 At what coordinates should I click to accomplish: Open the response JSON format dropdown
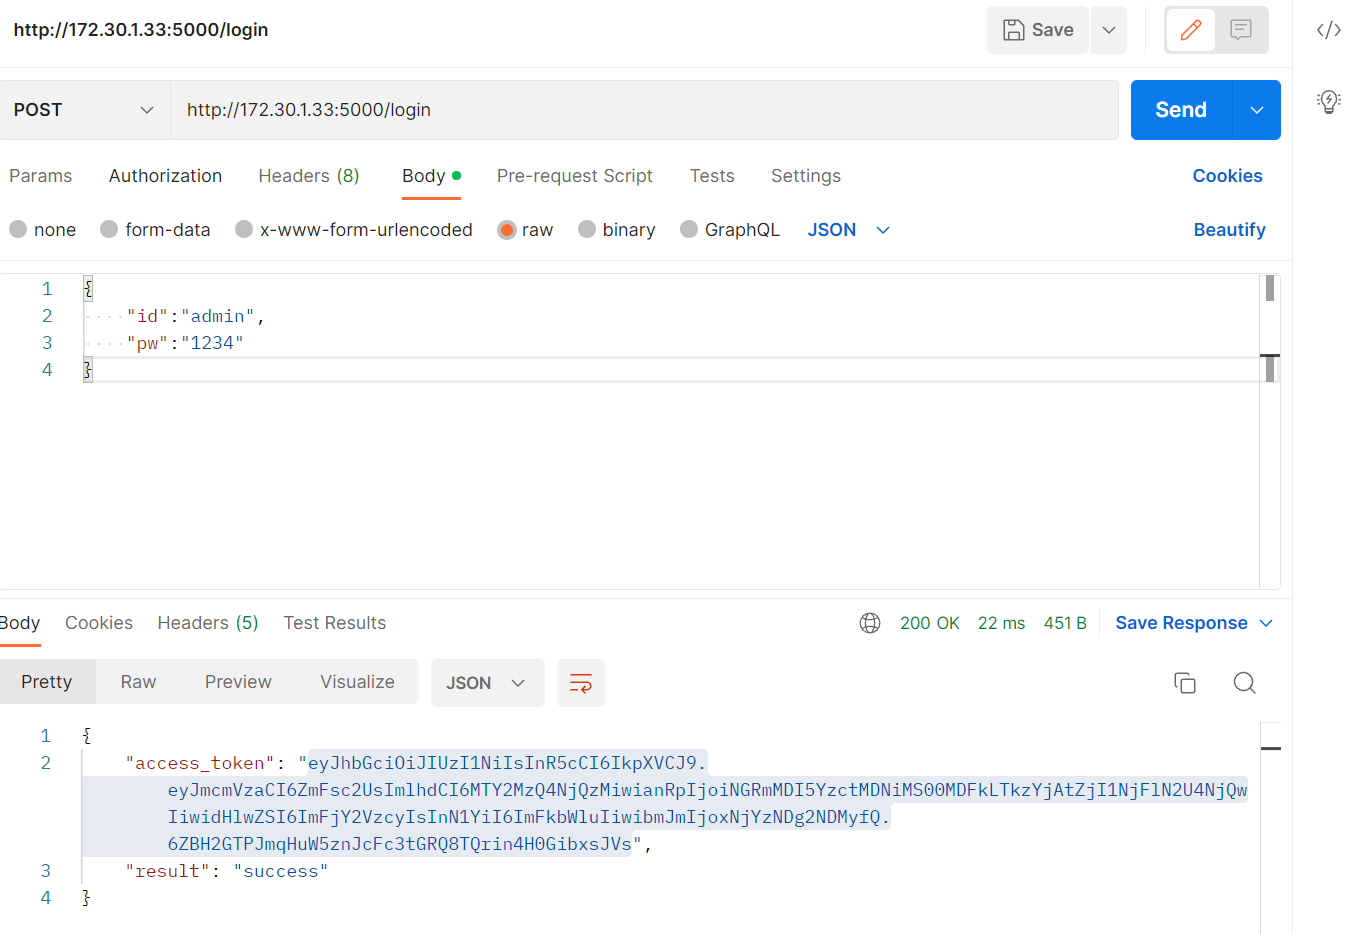coord(487,683)
